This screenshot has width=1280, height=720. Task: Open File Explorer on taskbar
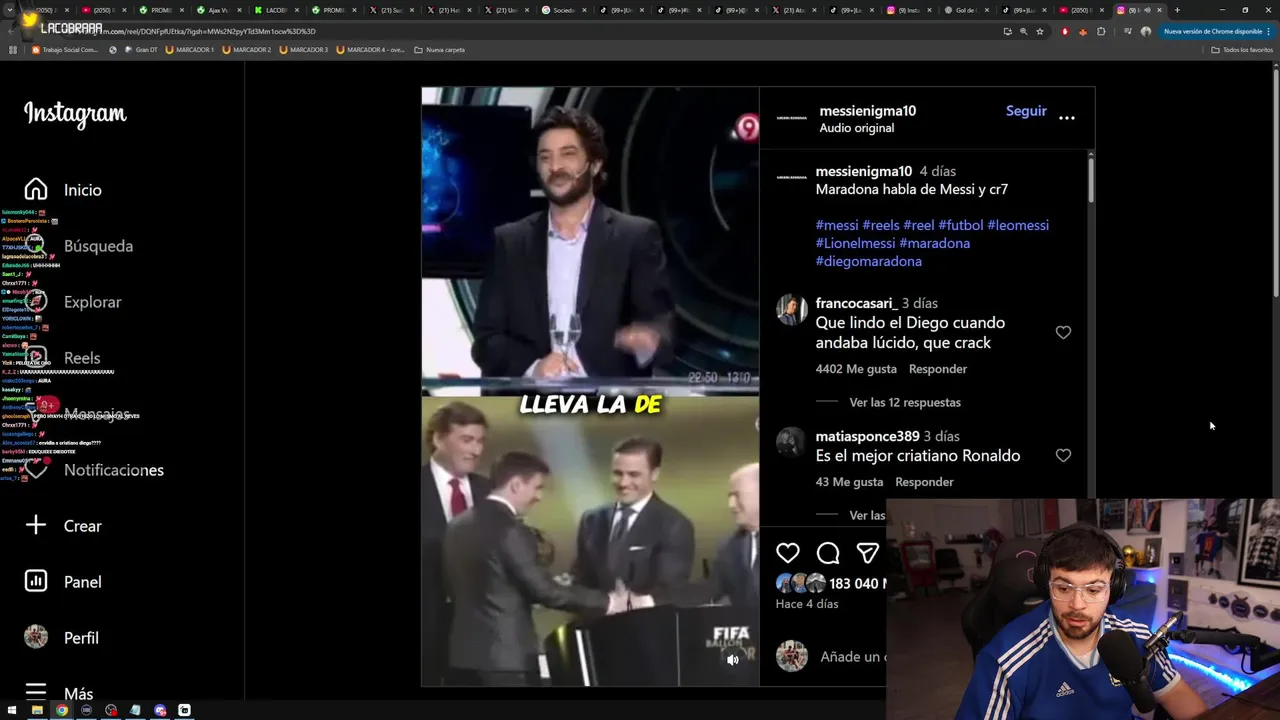37,710
